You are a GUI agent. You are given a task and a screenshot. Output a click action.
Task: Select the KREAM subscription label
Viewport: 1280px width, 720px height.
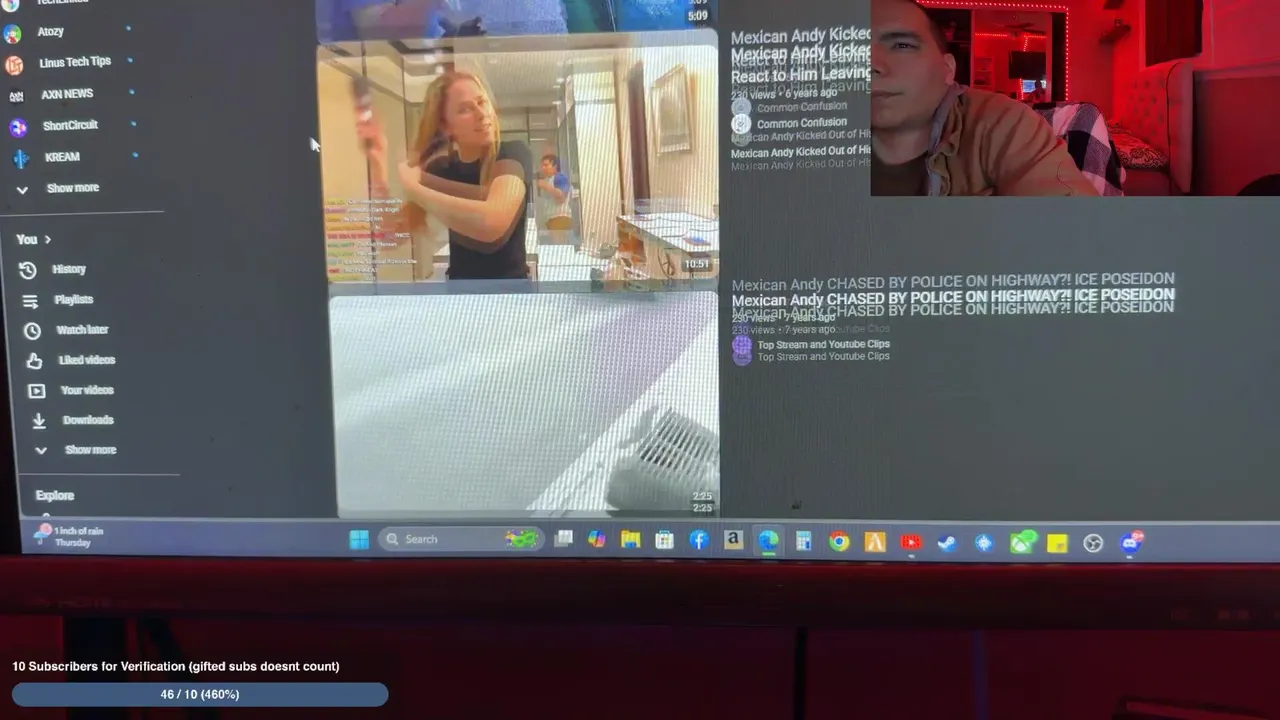point(62,157)
